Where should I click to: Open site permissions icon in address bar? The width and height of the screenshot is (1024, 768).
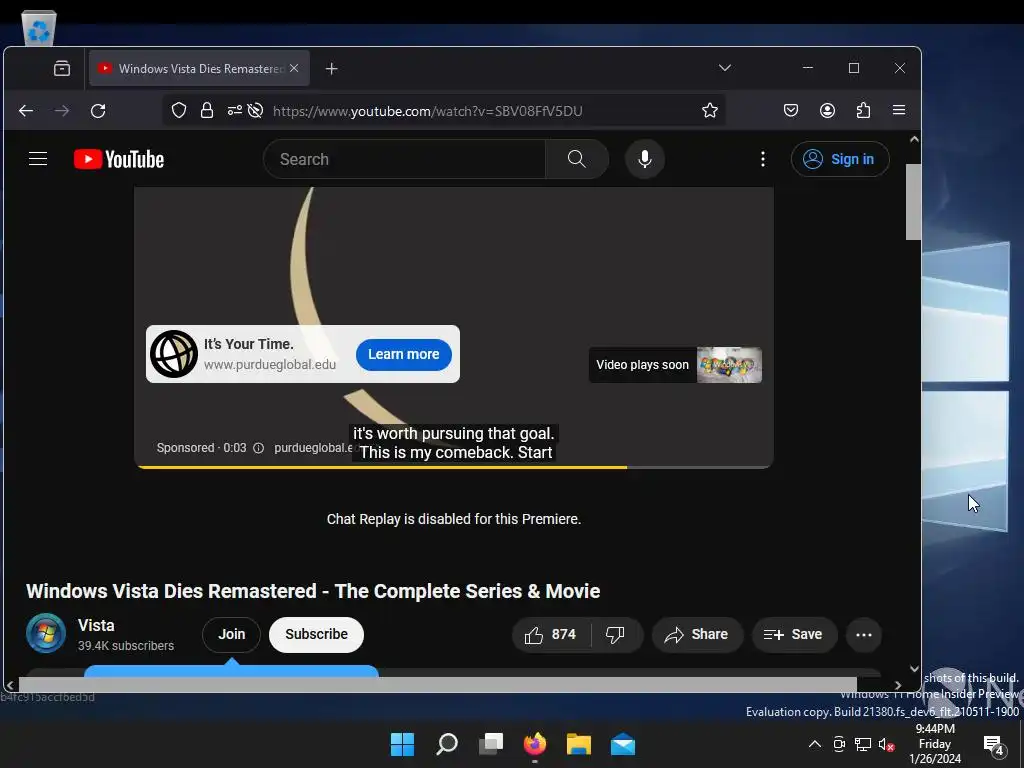[234, 110]
